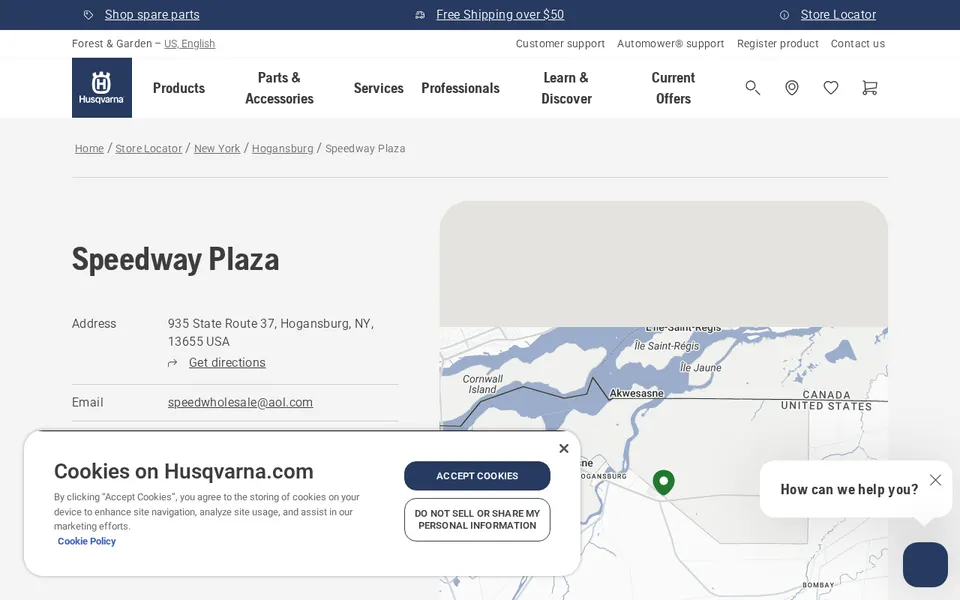960x600 pixels.
Task: Click Shop spare parts link
Action: (x=152, y=15)
